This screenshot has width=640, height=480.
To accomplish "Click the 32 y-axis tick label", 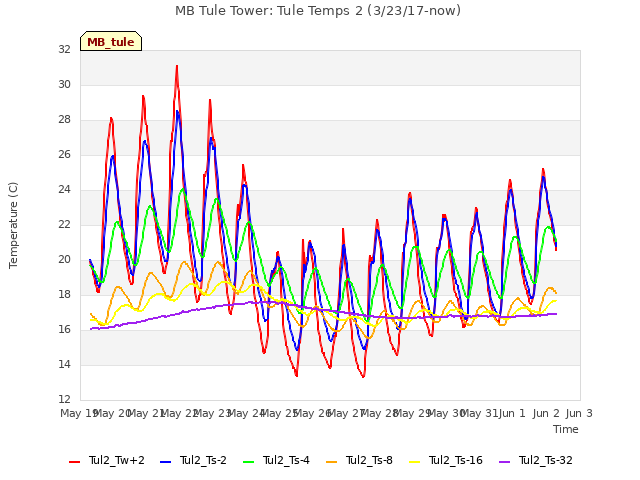I will [x=64, y=49].
